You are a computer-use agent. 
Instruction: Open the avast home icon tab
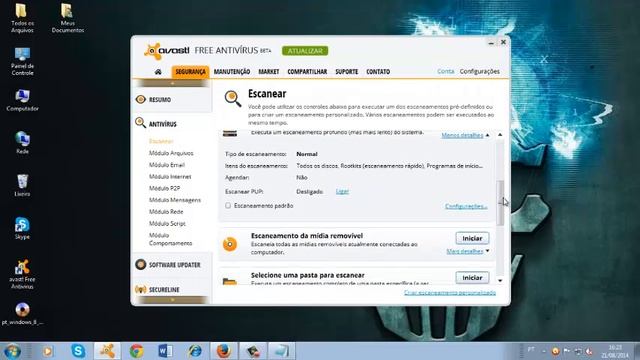tap(158, 72)
